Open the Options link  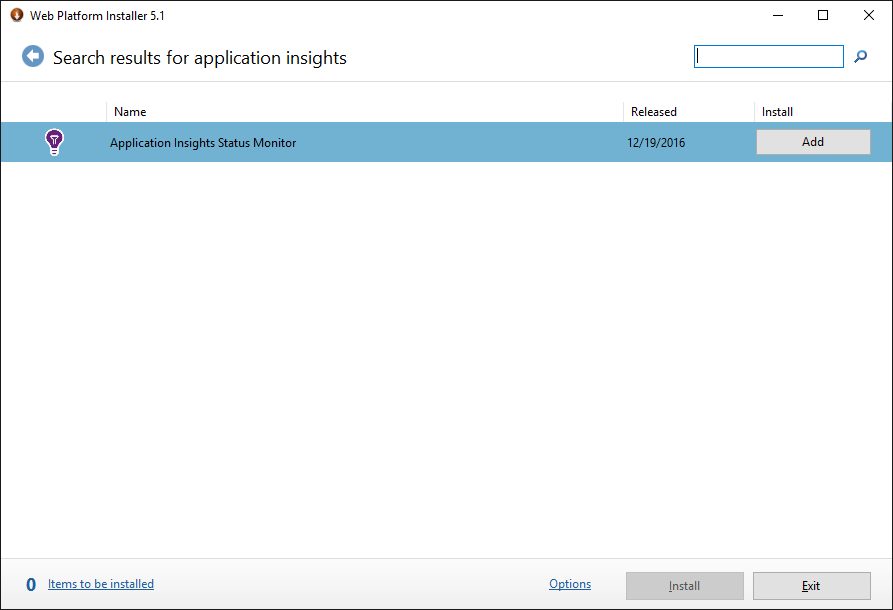coord(570,584)
